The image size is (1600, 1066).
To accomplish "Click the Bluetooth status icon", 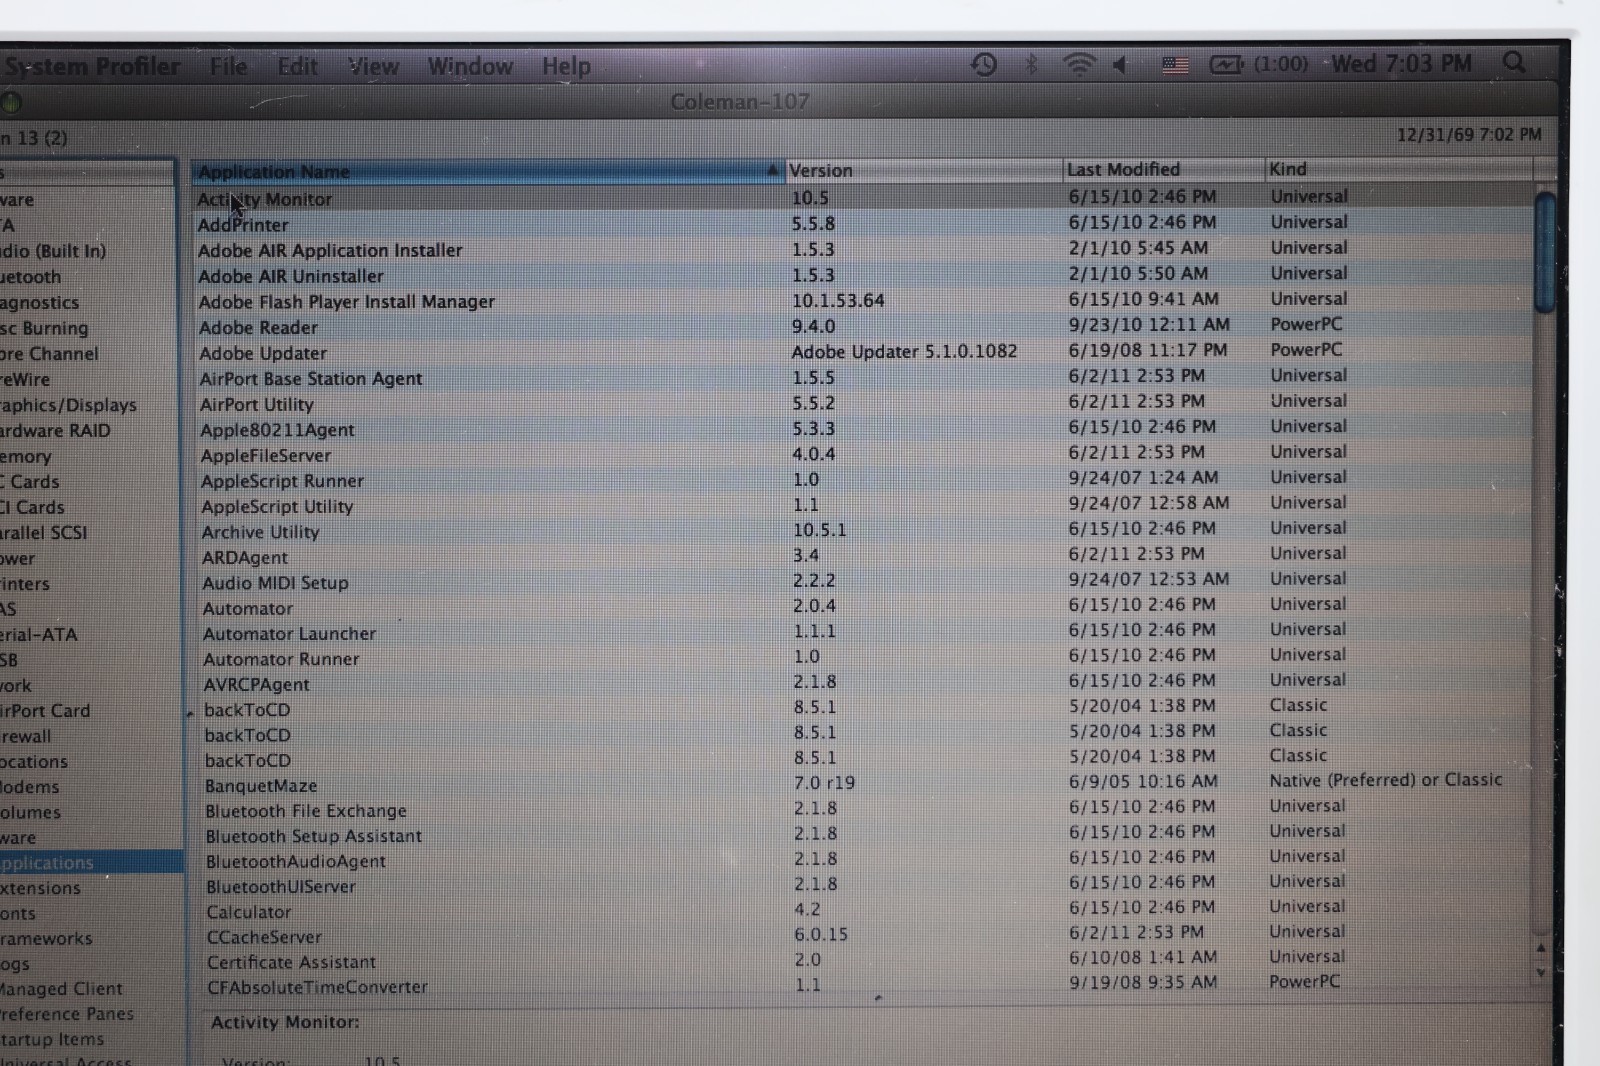I will [1032, 65].
